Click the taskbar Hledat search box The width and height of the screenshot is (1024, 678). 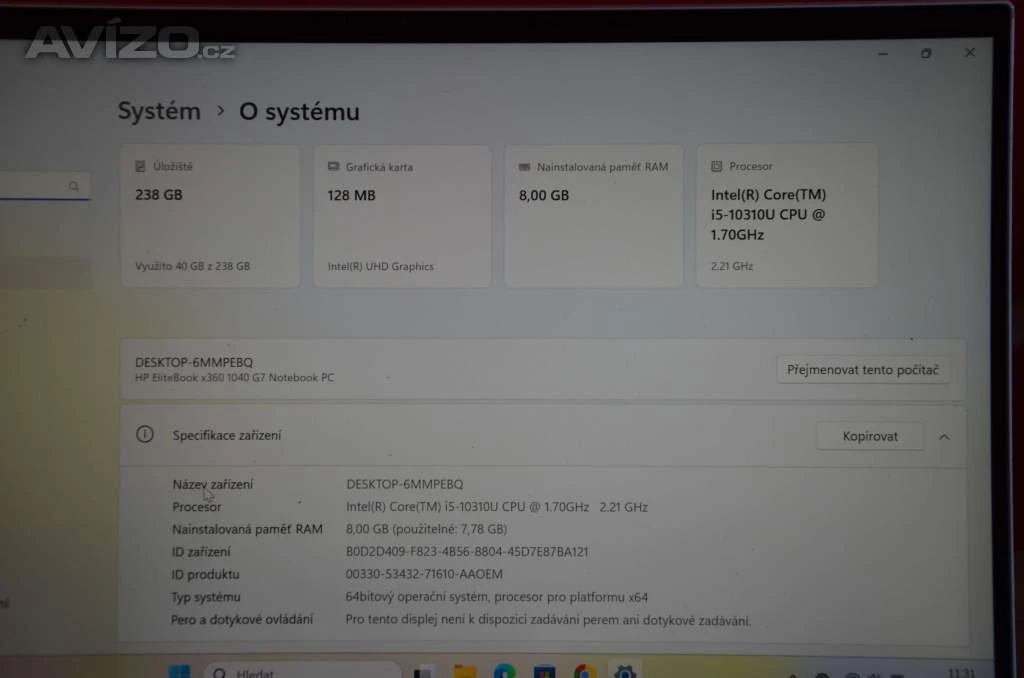click(302, 671)
